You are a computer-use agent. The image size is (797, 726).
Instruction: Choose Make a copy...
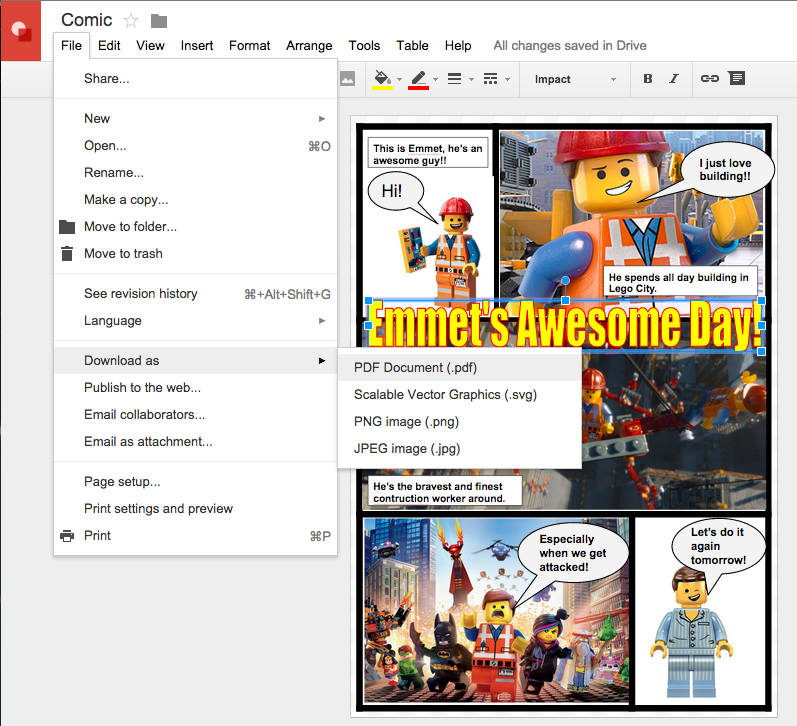click(x=195, y=200)
